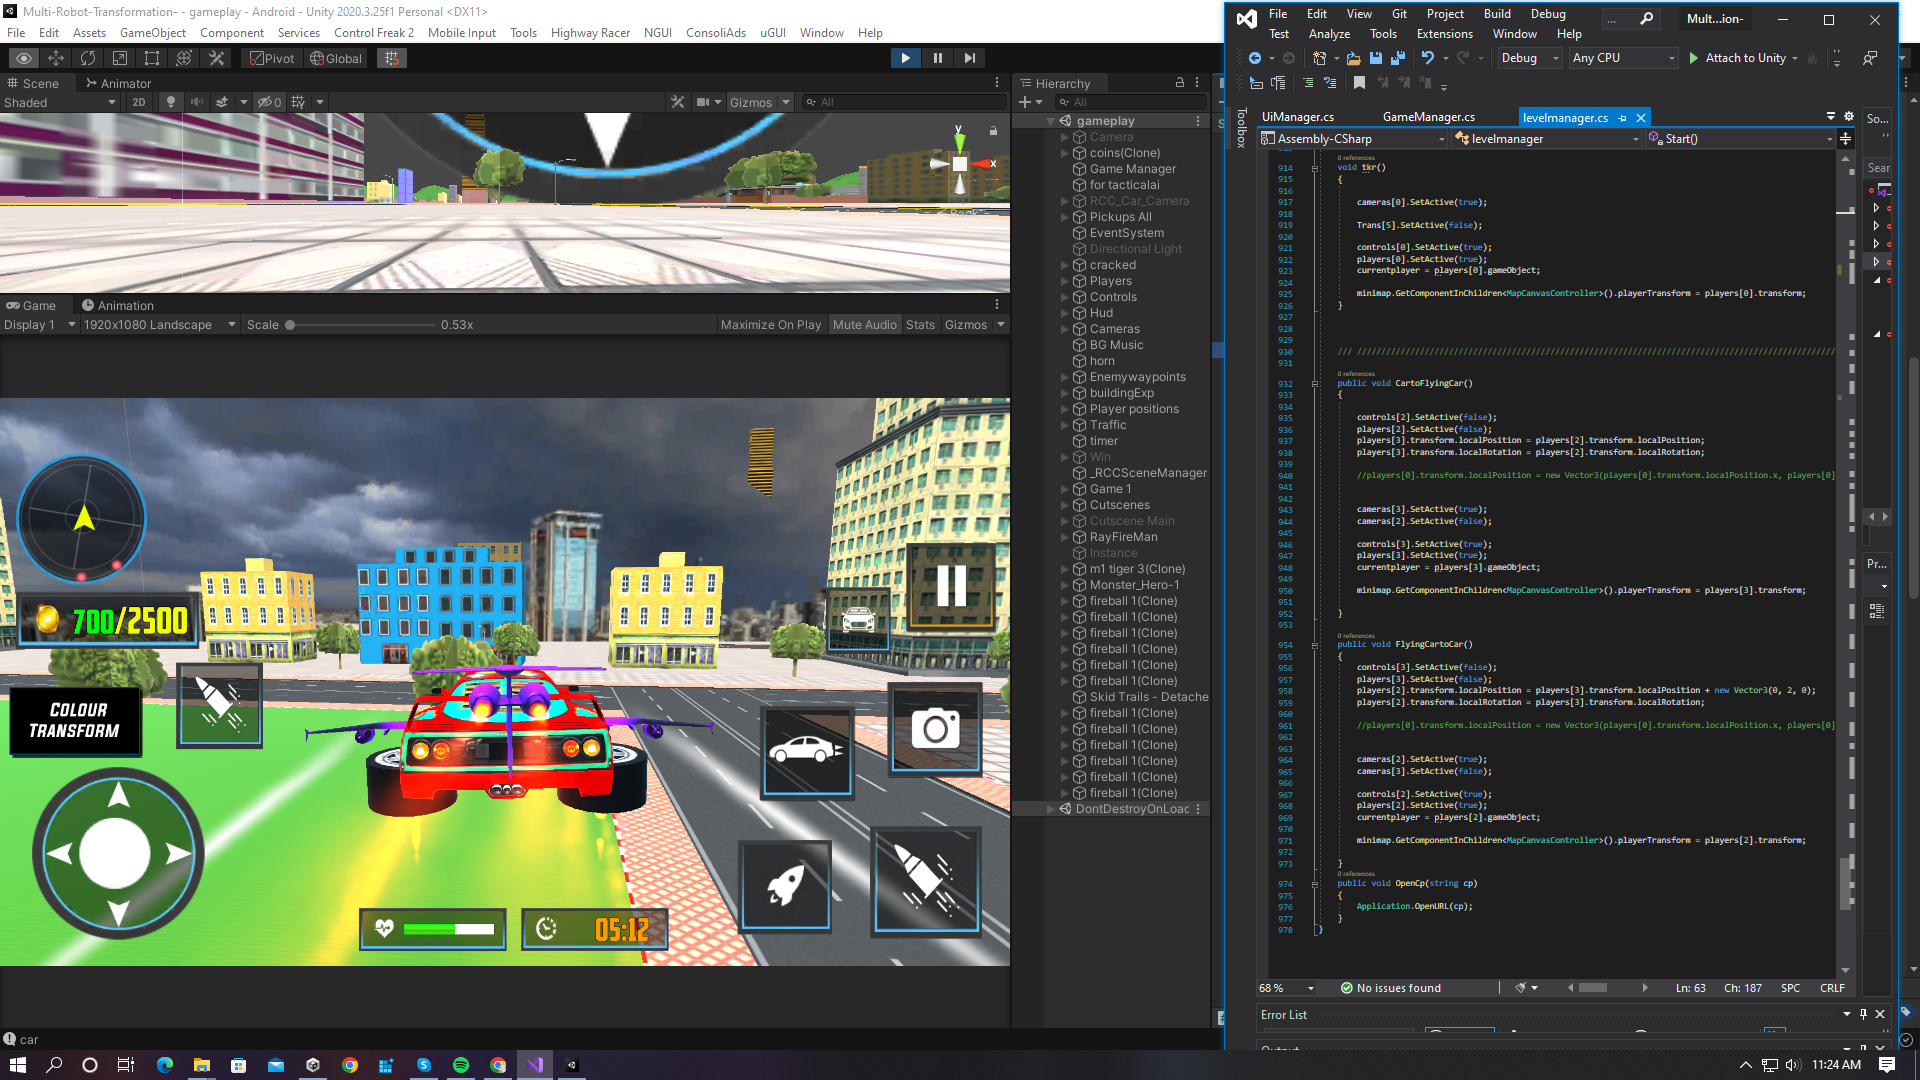Expand the Players object in Hierarchy
The height and width of the screenshot is (1080, 1920).
point(1064,281)
